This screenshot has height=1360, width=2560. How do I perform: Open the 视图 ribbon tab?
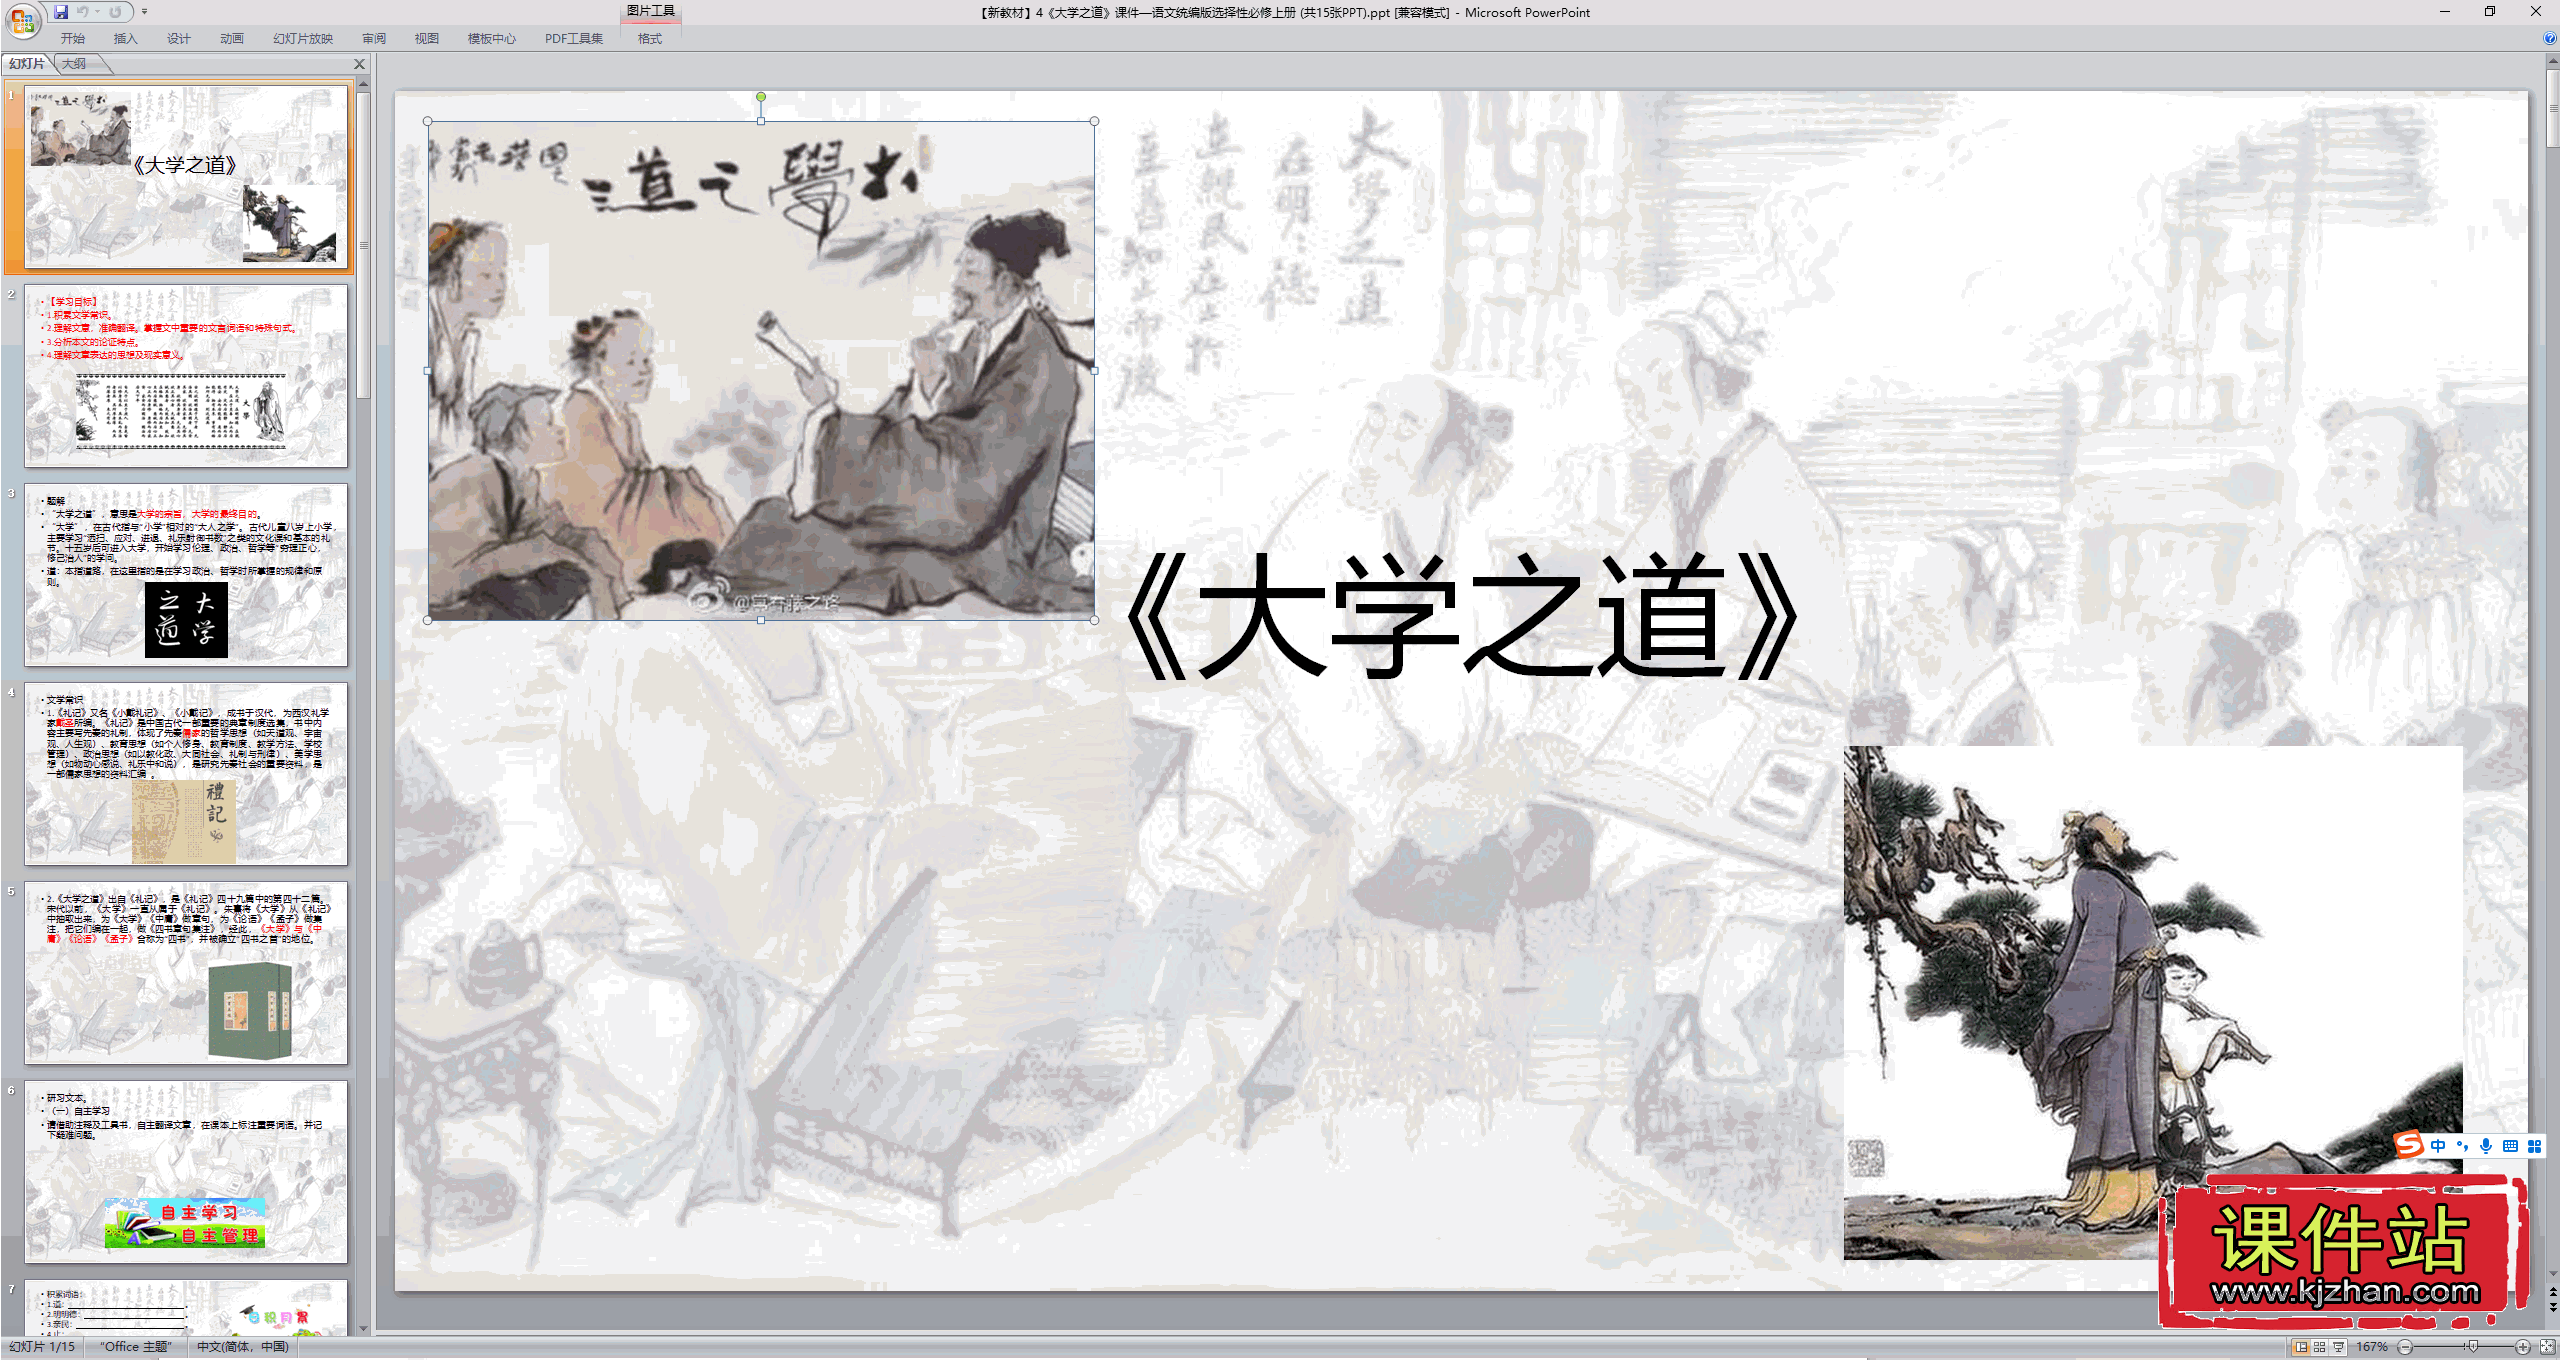coord(427,39)
